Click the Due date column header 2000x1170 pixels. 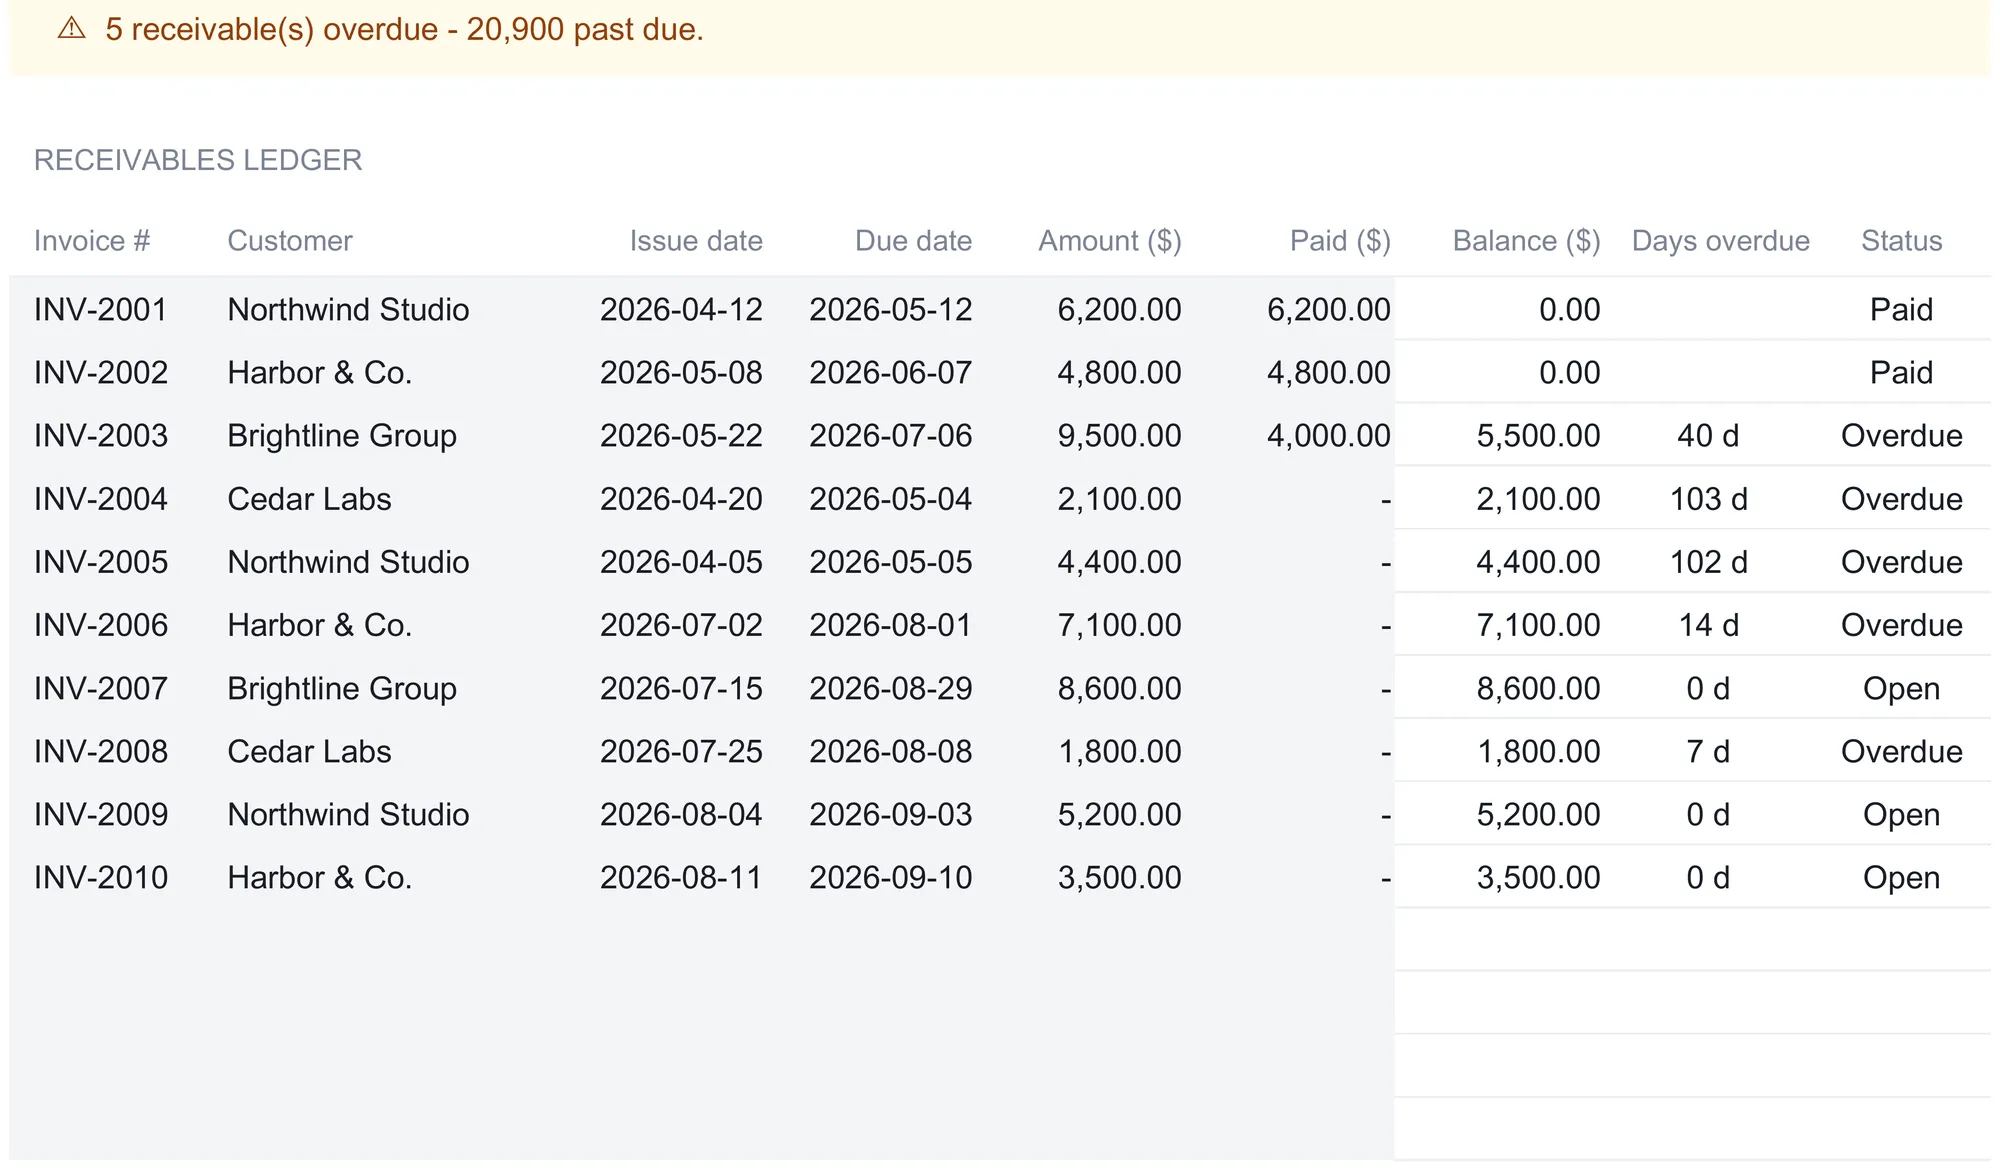913,241
